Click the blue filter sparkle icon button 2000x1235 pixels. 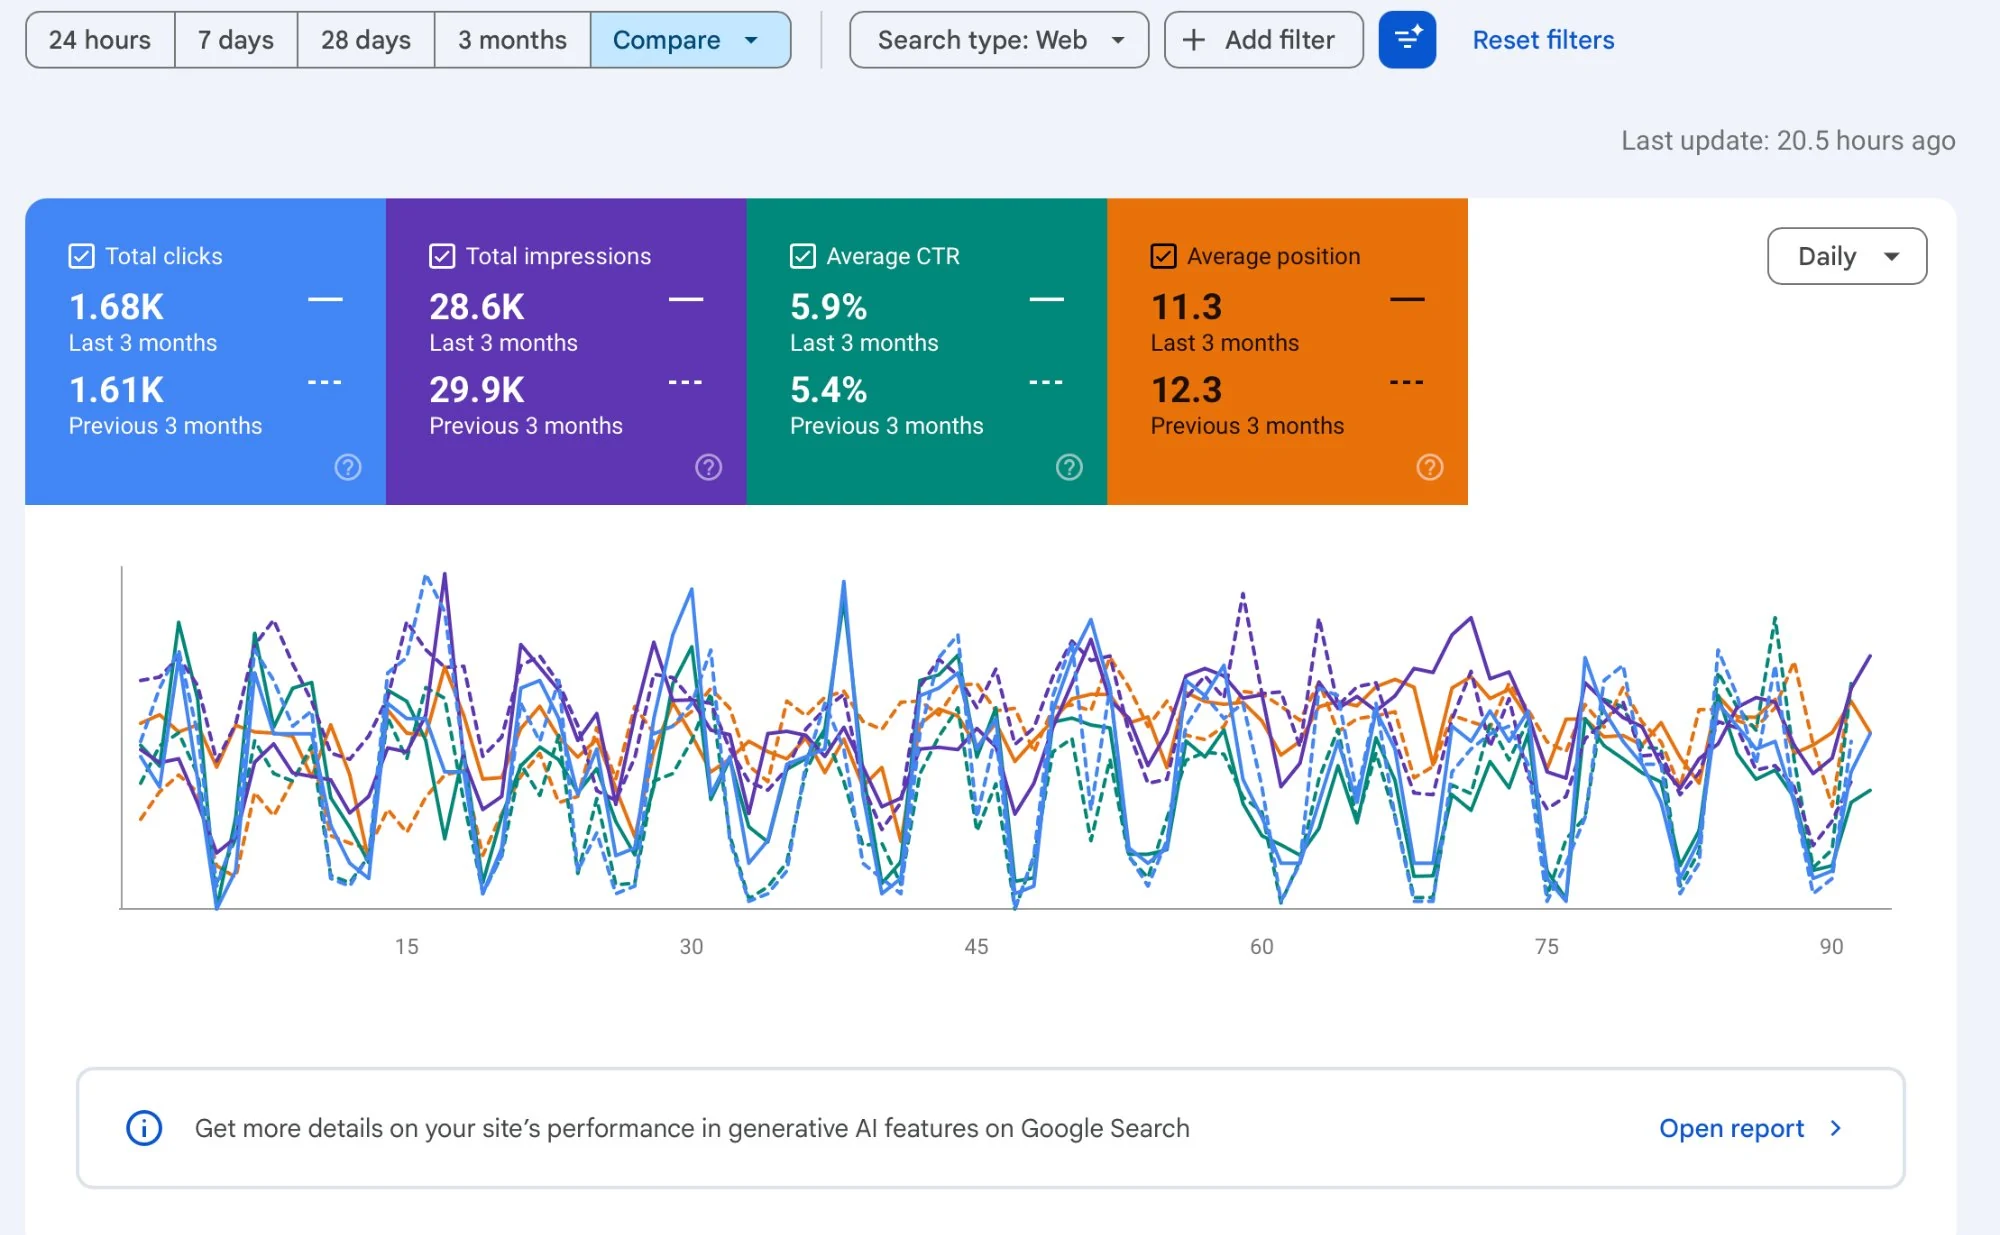pyautogui.click(x=1407, y=40)
